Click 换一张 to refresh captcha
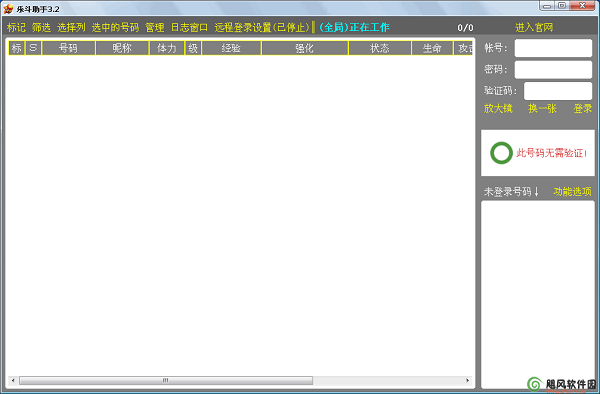Image resolution: width=600 pixels, height=394 pixels. pyautogui.click(x=542, y=109)
